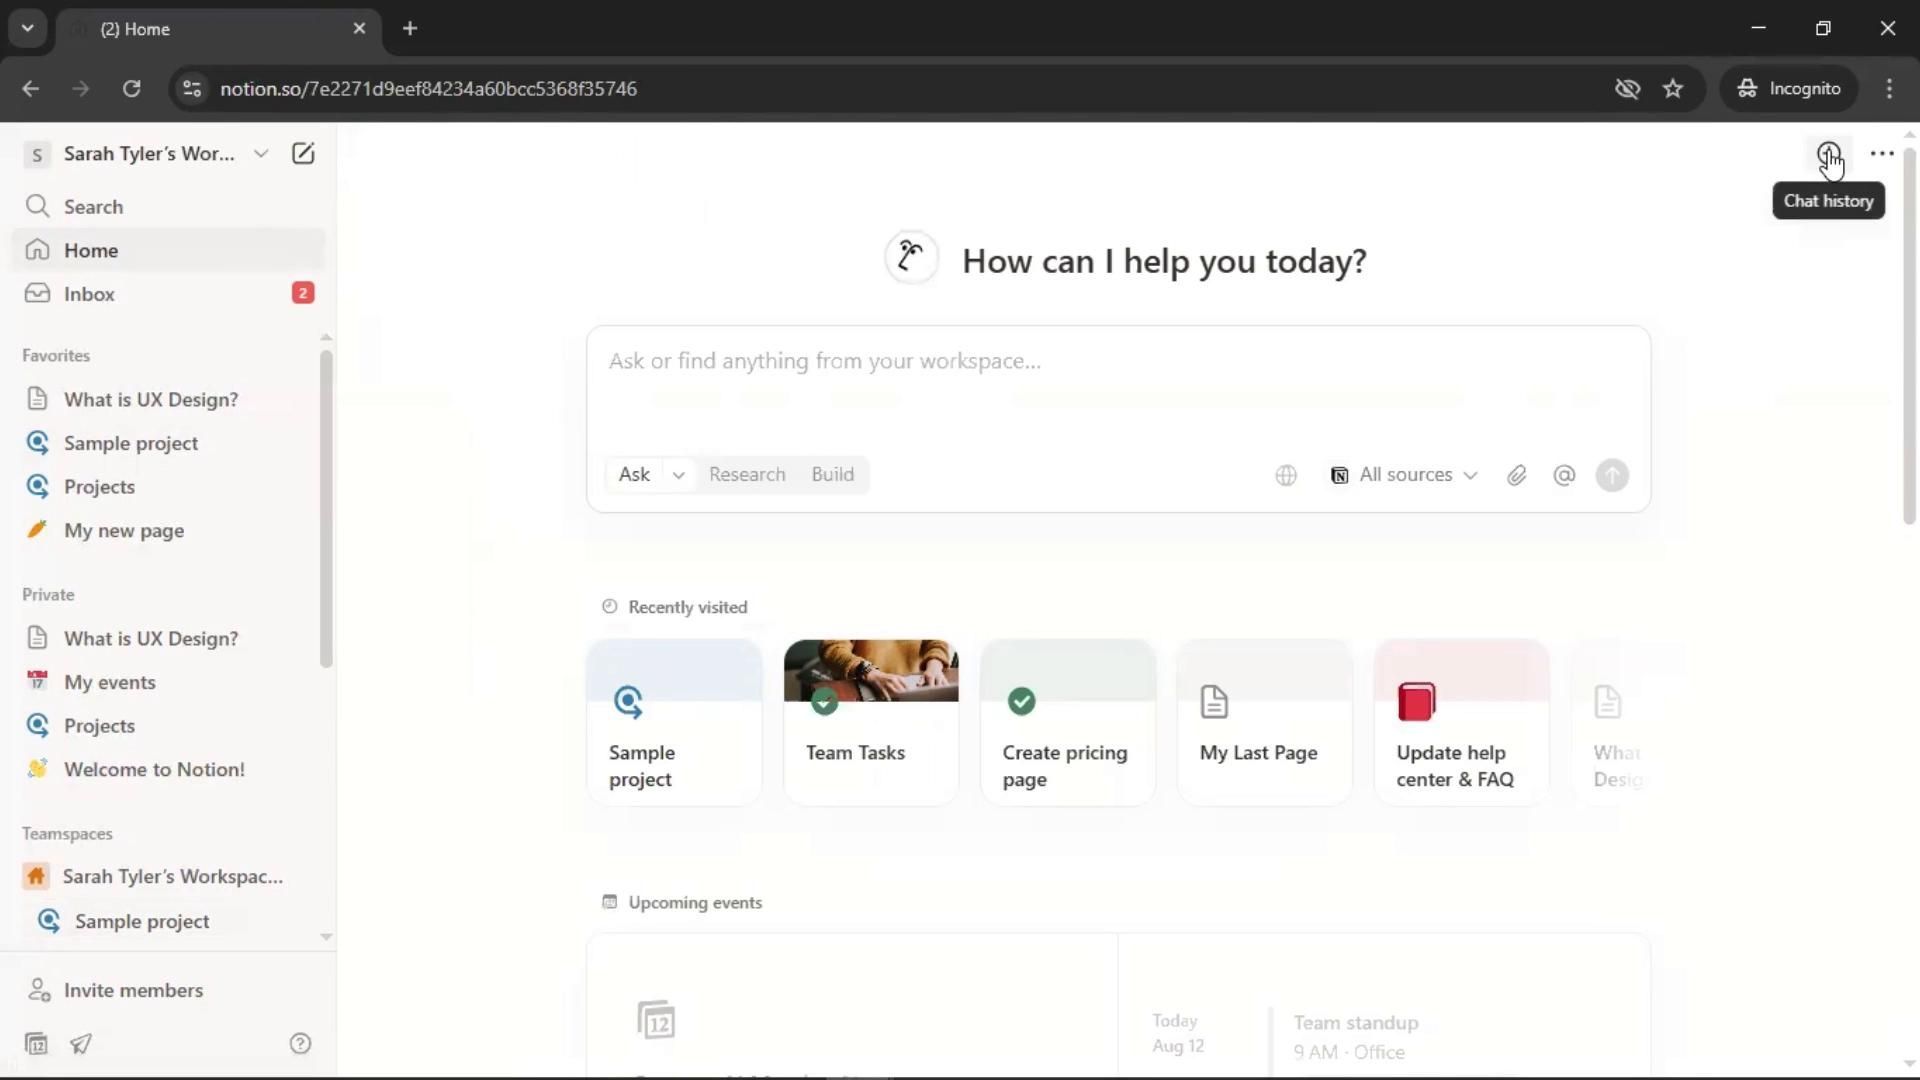Click Invite members
The width and height of the screenshot is (1920, 1080).
pos(133,990)
